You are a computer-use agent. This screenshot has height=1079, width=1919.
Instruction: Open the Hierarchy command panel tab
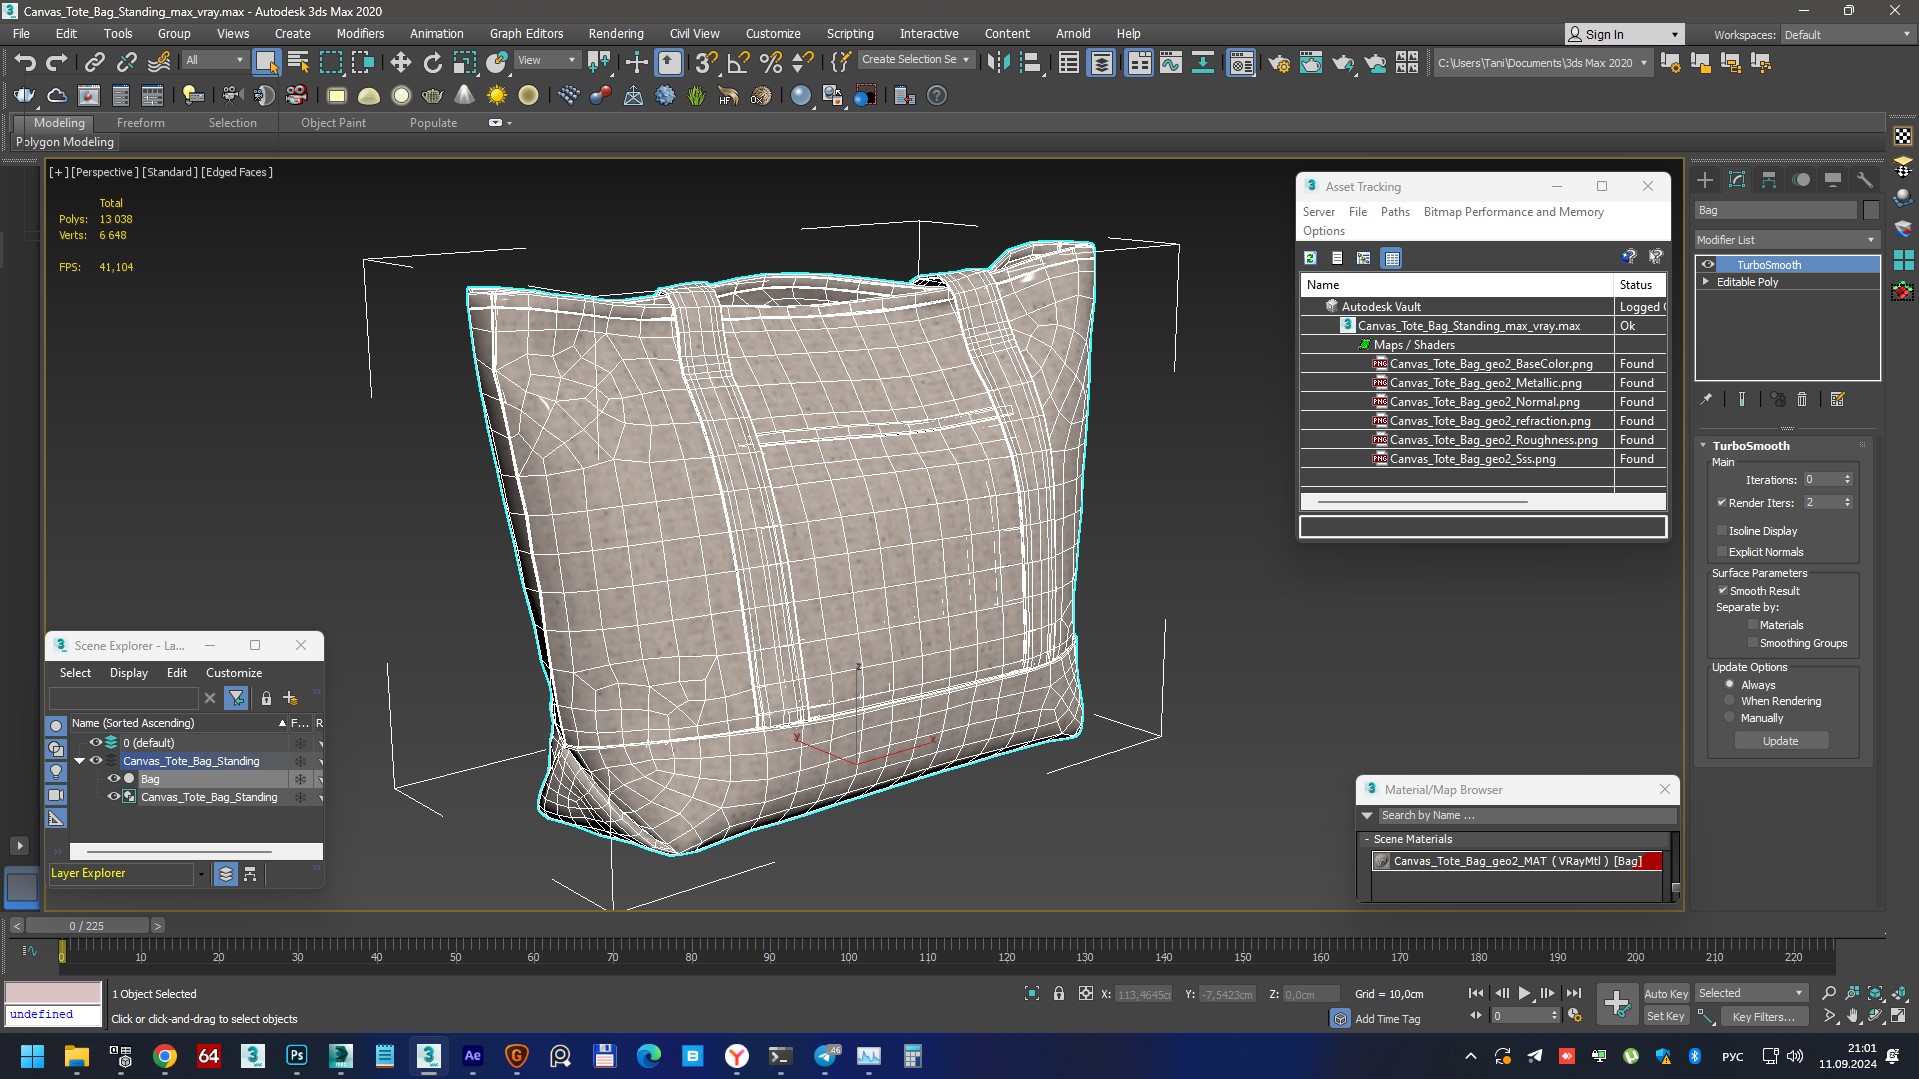click(1769, 180)
